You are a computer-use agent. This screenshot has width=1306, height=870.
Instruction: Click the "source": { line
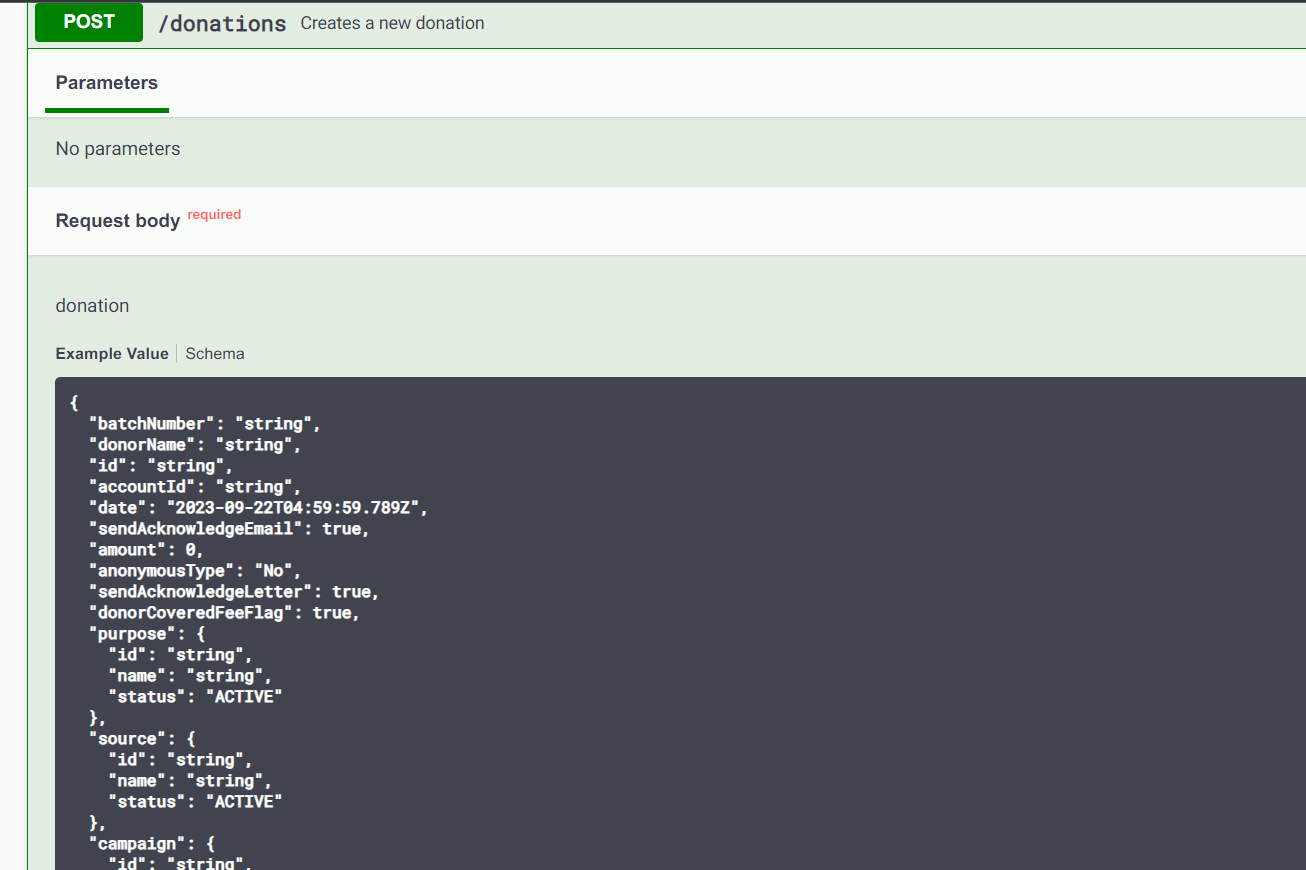click(x=142, y=739)
